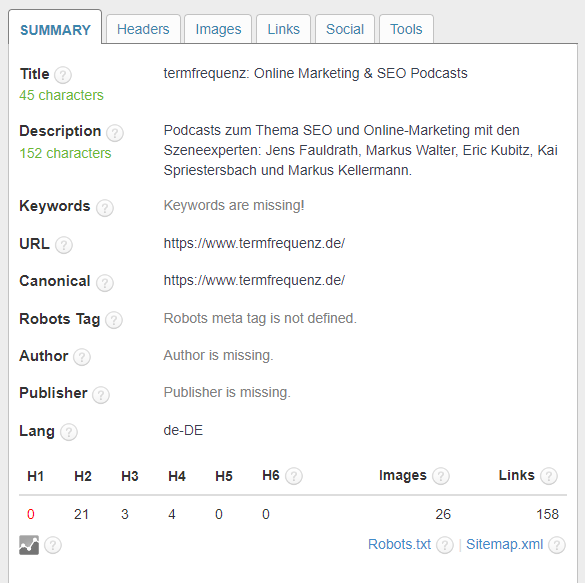Click the H1 column header

(x=35, y=476)
